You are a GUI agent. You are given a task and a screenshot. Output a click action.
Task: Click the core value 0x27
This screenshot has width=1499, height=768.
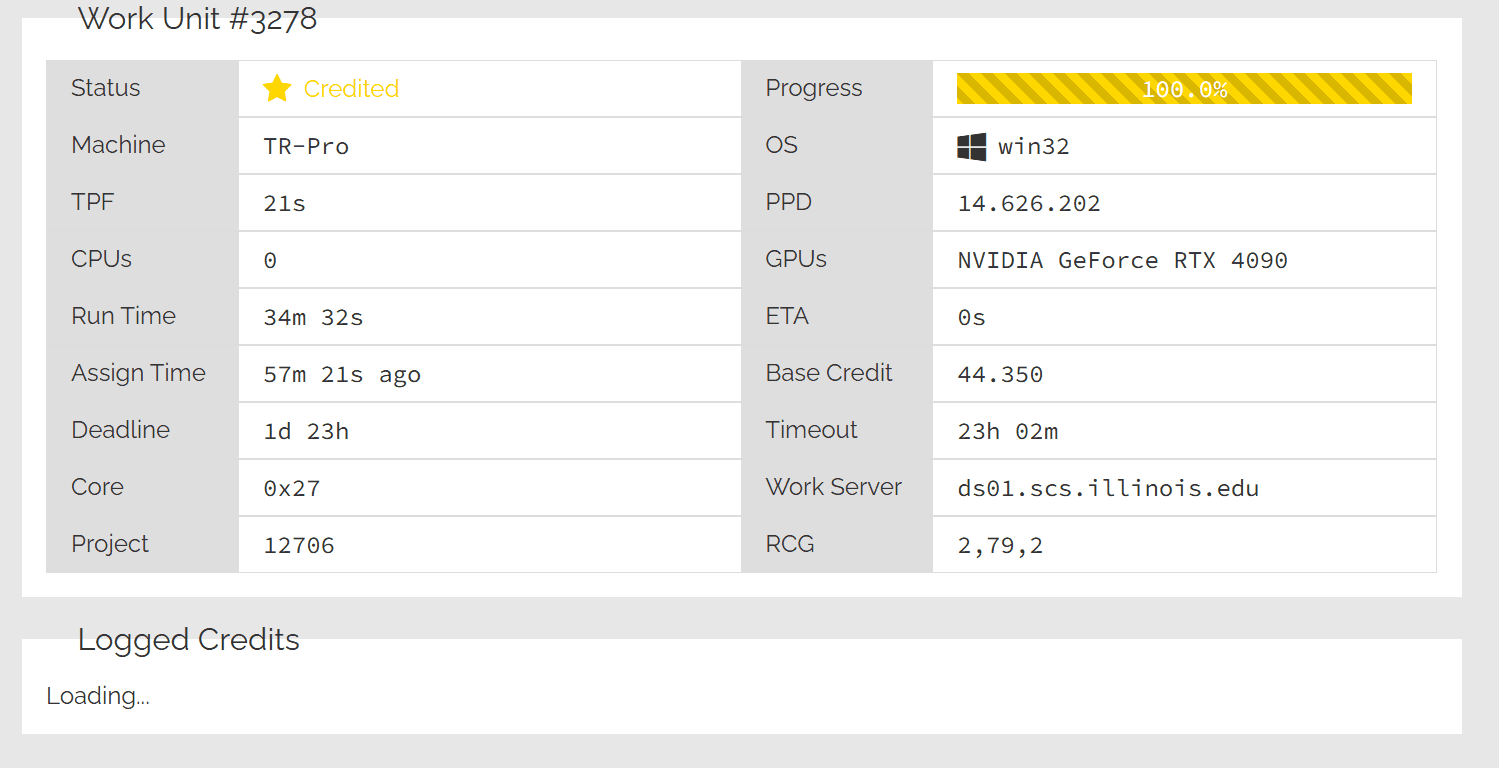(x=292, y=489)
